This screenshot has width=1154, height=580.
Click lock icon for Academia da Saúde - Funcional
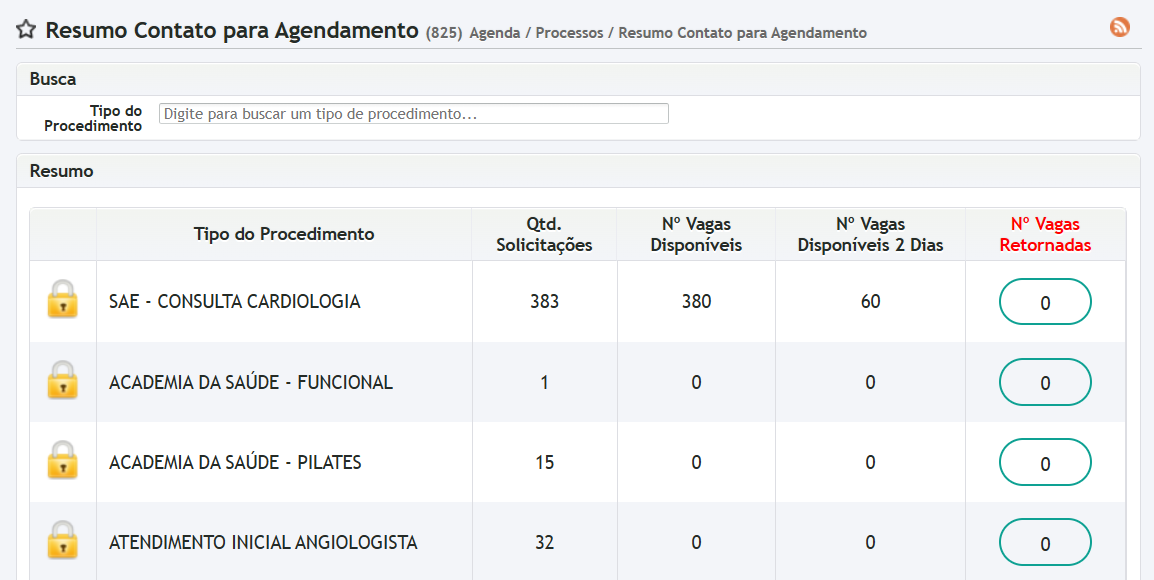pos(62,381)
